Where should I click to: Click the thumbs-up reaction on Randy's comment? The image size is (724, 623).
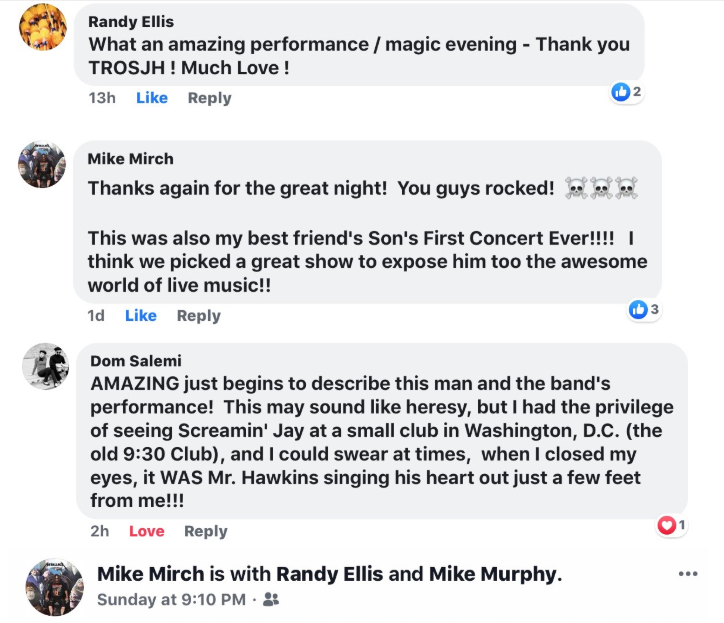pyautogui.click(x=621, y=92)
